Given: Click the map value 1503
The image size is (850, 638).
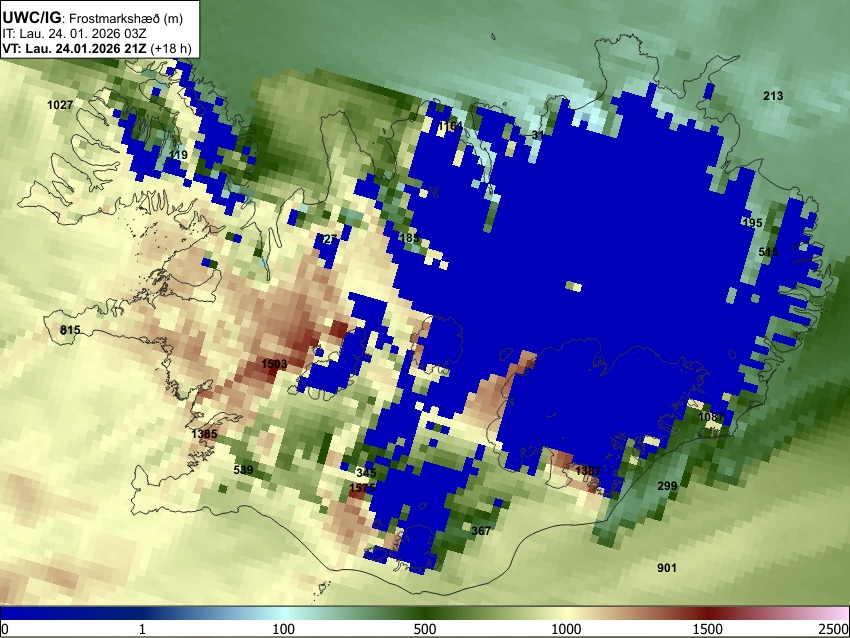Looking at the screenshot, I should (274, 364).
